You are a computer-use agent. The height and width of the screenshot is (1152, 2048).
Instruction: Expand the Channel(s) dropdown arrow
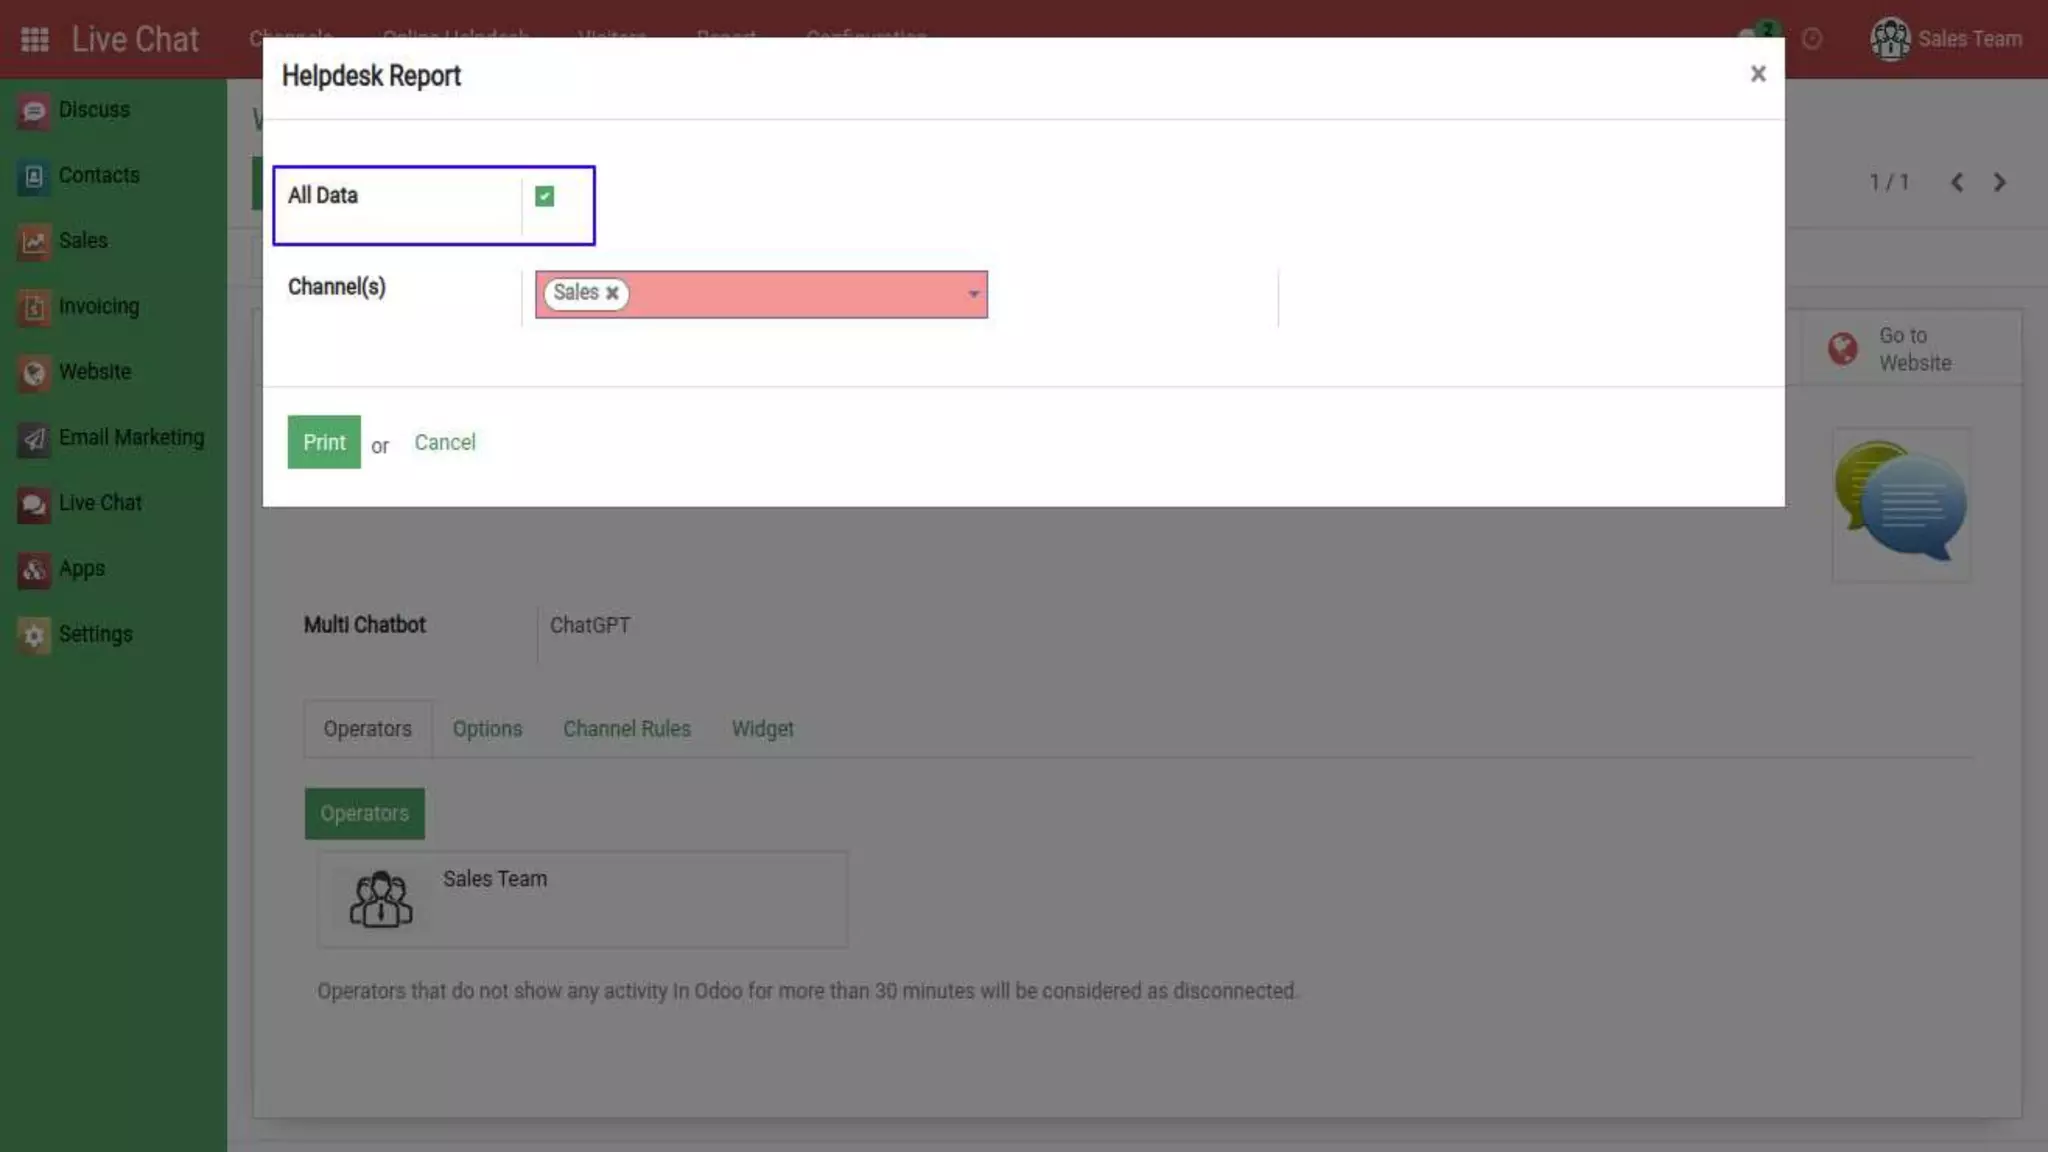coord(973,294)
